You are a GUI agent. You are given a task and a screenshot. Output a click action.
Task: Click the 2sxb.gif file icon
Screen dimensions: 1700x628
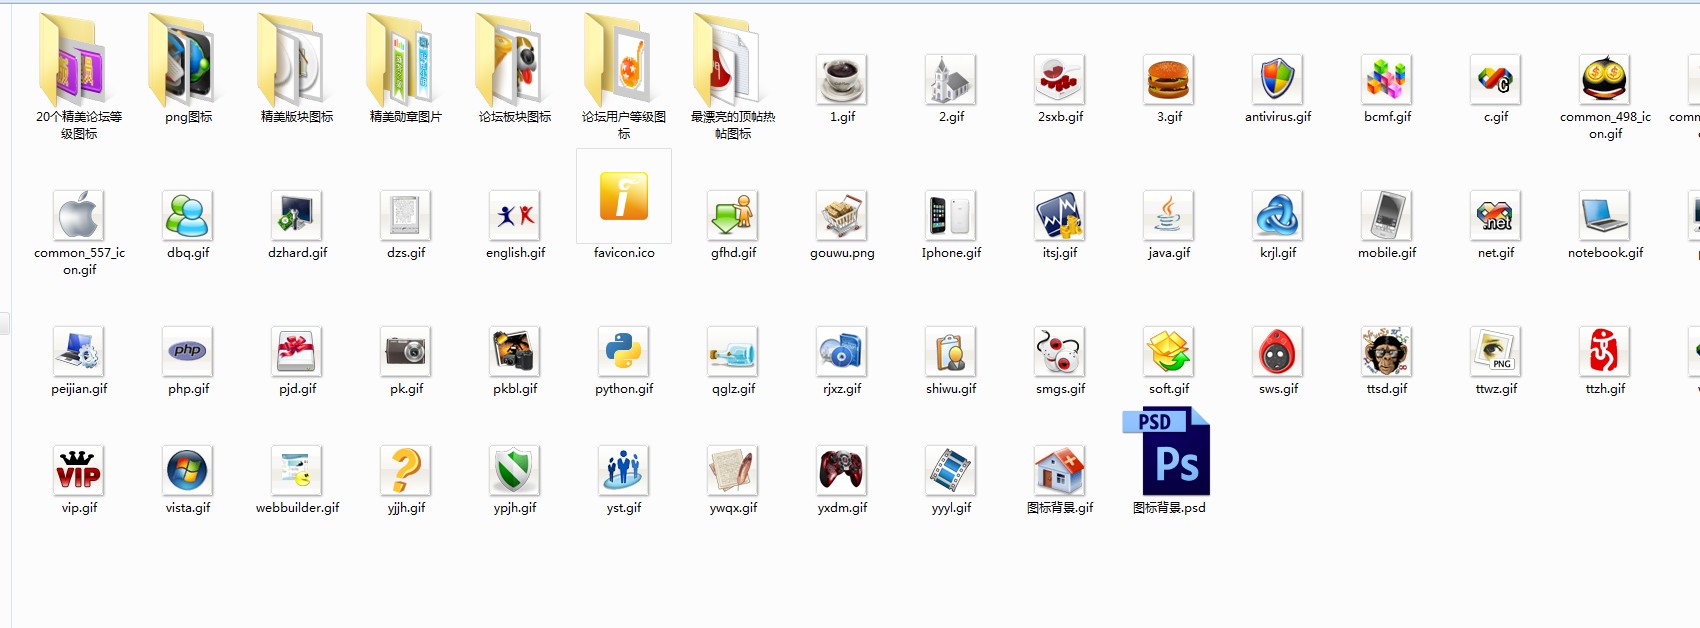pos(1060,80)
